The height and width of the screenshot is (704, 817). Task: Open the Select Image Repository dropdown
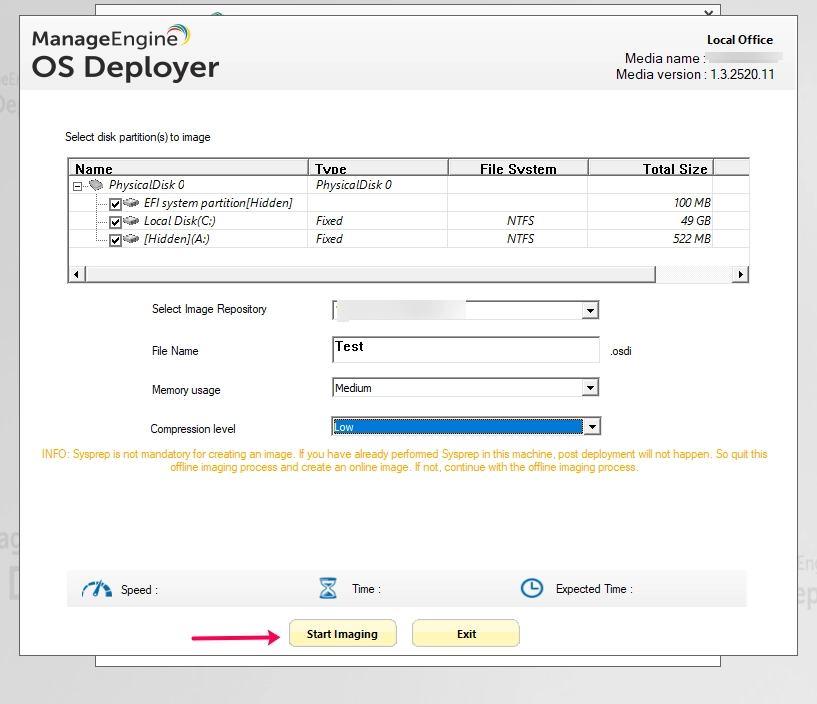590,311
